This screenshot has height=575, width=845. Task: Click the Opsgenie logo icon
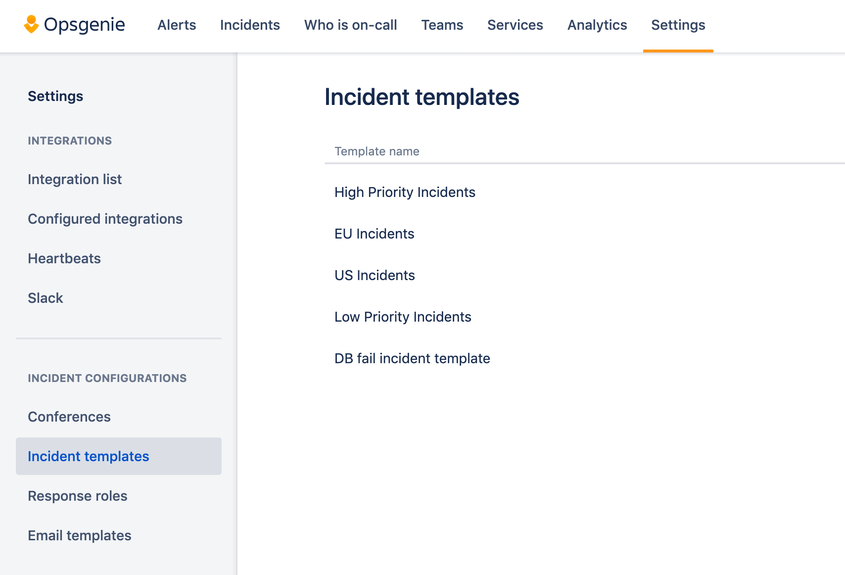pos(31,24)
